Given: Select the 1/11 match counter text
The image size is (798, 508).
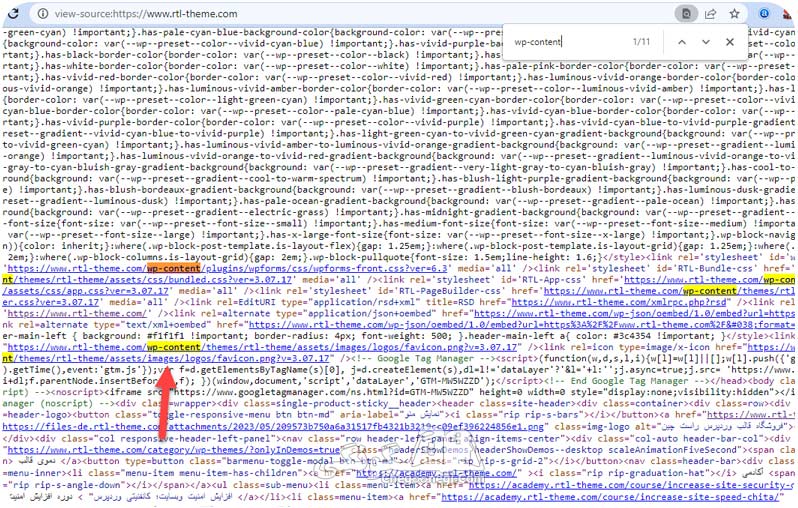Looking at the screenshot, I should (641, 42).
